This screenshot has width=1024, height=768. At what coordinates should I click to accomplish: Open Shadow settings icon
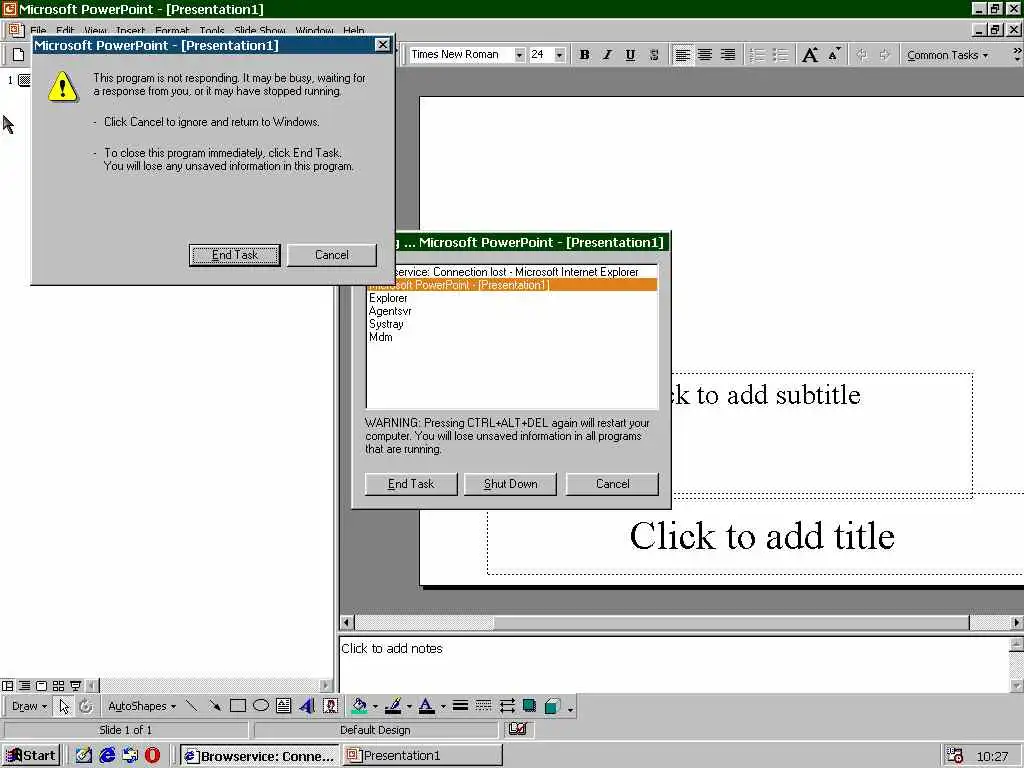(x=530, y=706)
